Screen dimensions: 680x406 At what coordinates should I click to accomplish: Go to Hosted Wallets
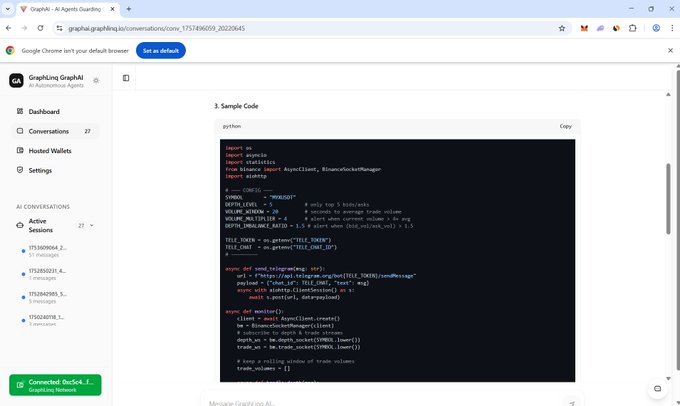coord(50,151)
